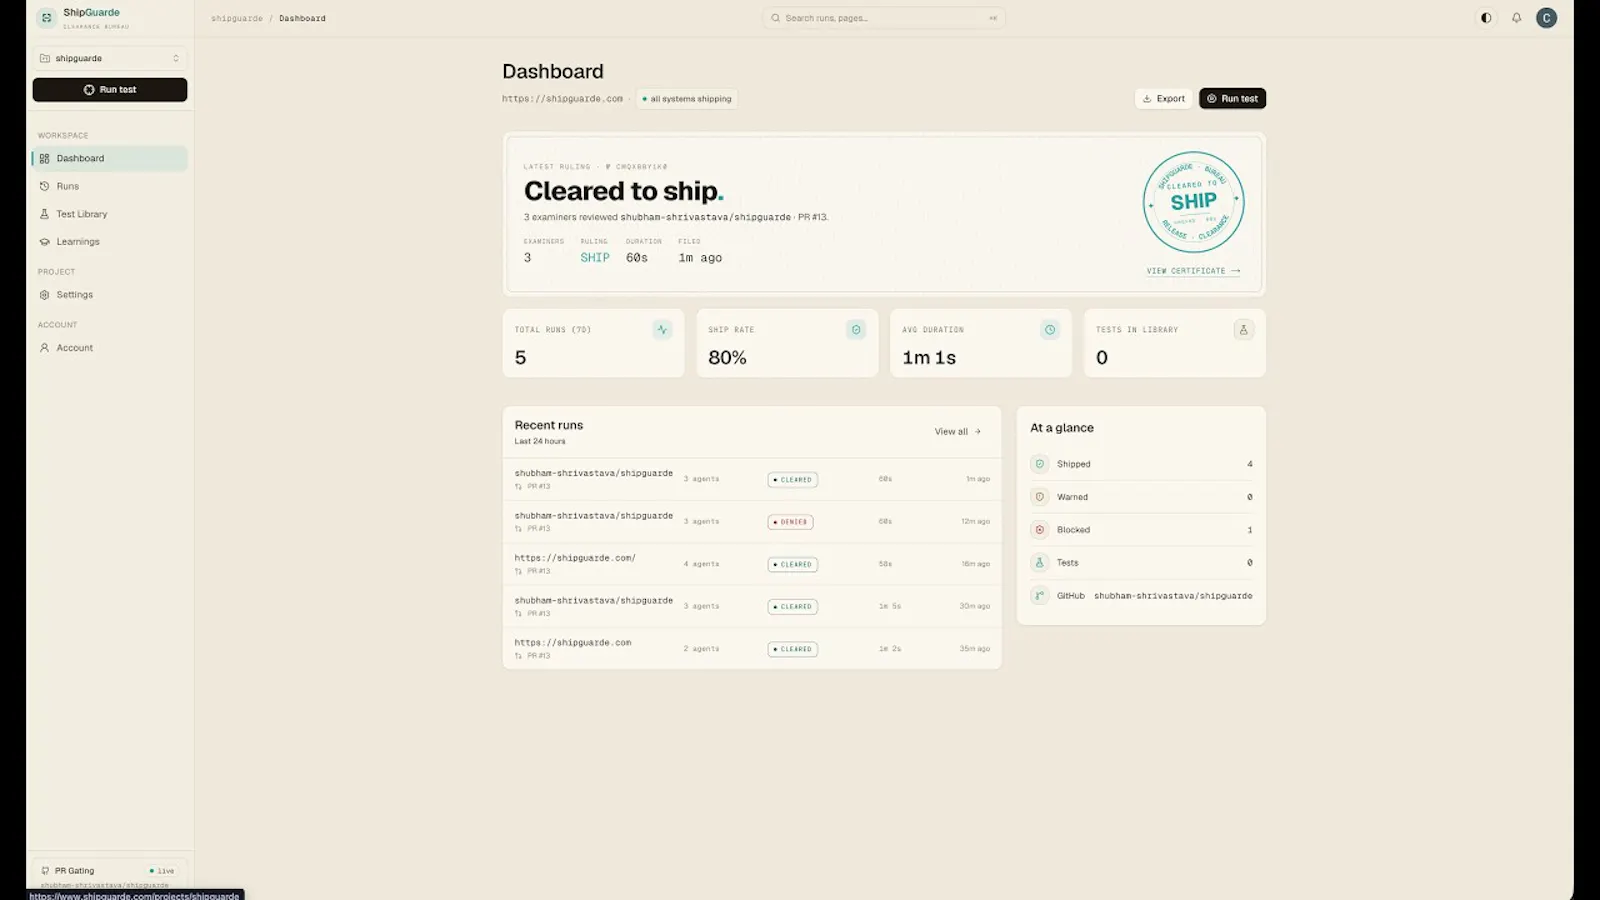
Task: Open Test Library in the sidebar
Action: point(110,214)
